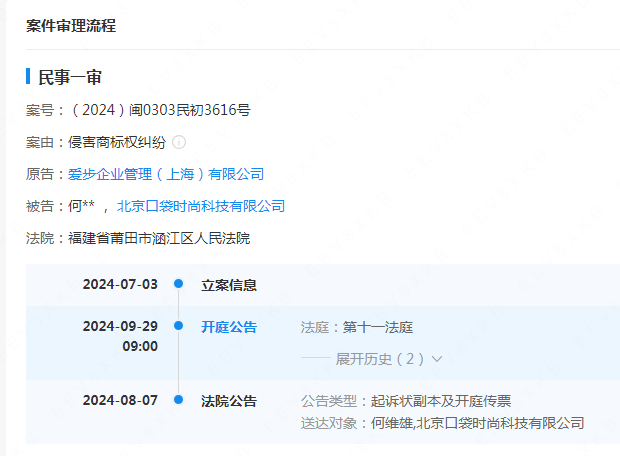Open plaintiff link 爱步企业管理（上海）有限公司
The image size is (620, 456).
tap(166, 174)
